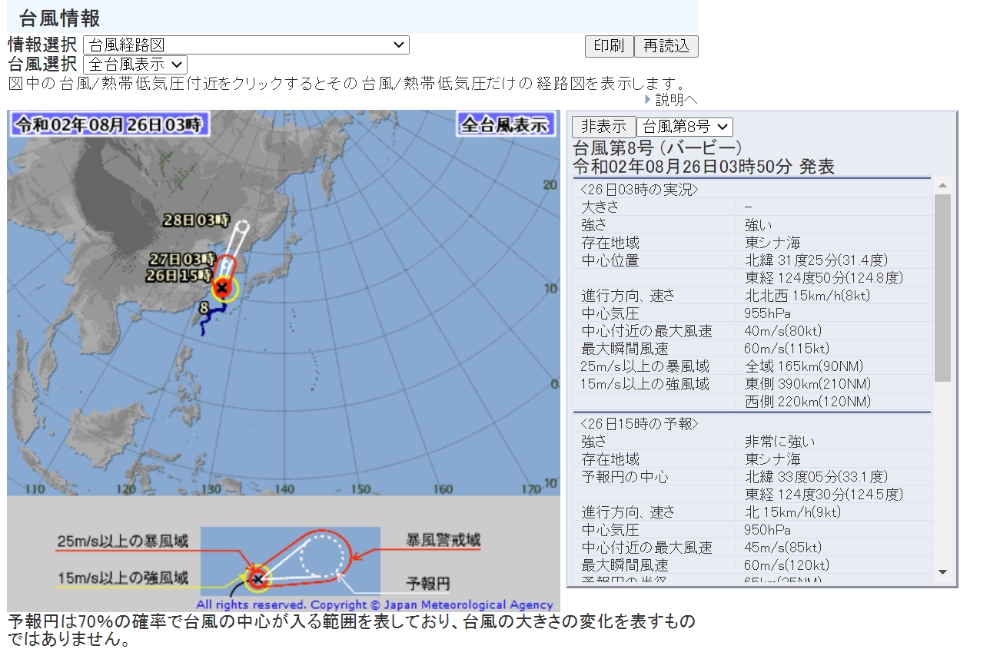Screen dimensions: 1000x649
Task: Click the 950hPa forecast pressure value
Action: pyautogui.click(x=767, y=530)
